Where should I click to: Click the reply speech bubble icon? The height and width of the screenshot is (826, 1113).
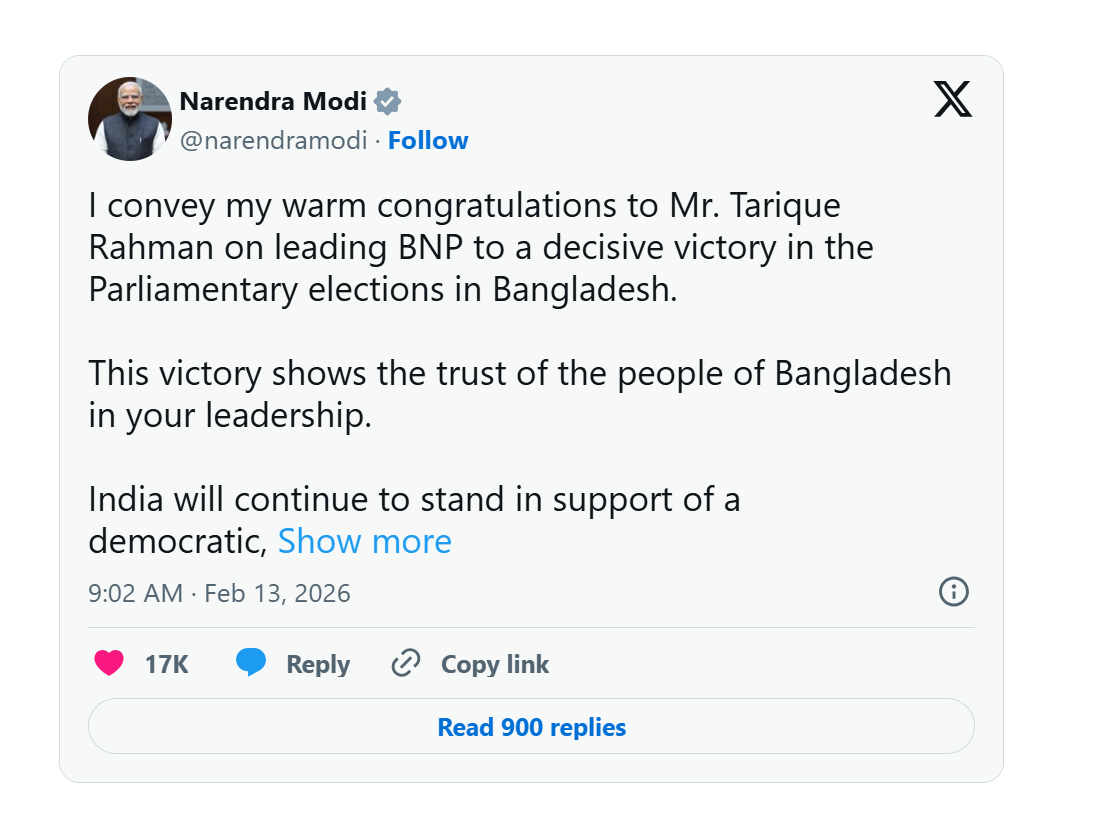tap(251, 663)
